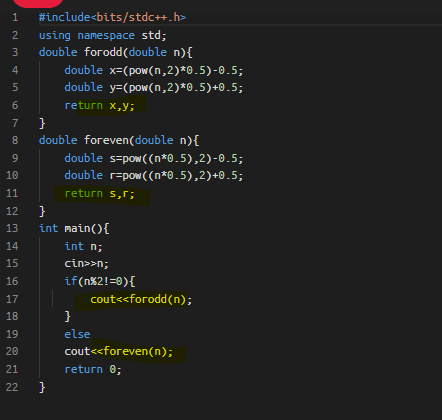442x420 pixels.
Task: Click the closing brace on line 7
Action: (x=42, y=123)
